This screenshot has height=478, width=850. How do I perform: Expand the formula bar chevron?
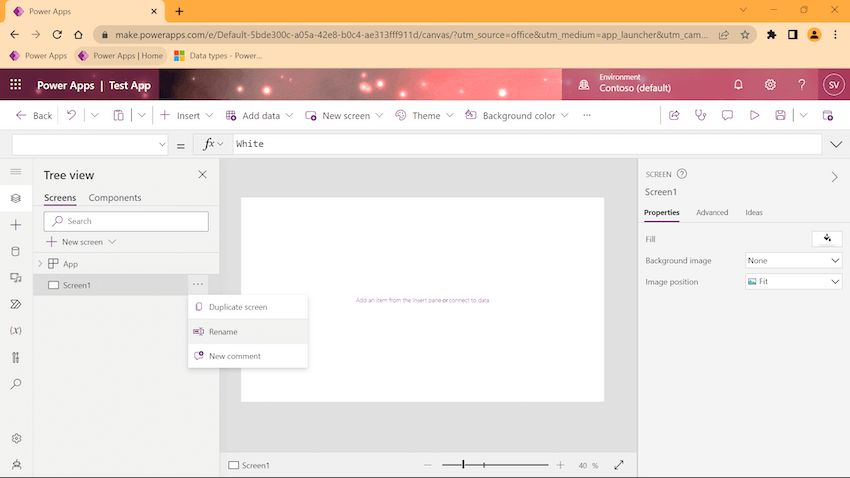pyautogui.click(x=836, y=144)
